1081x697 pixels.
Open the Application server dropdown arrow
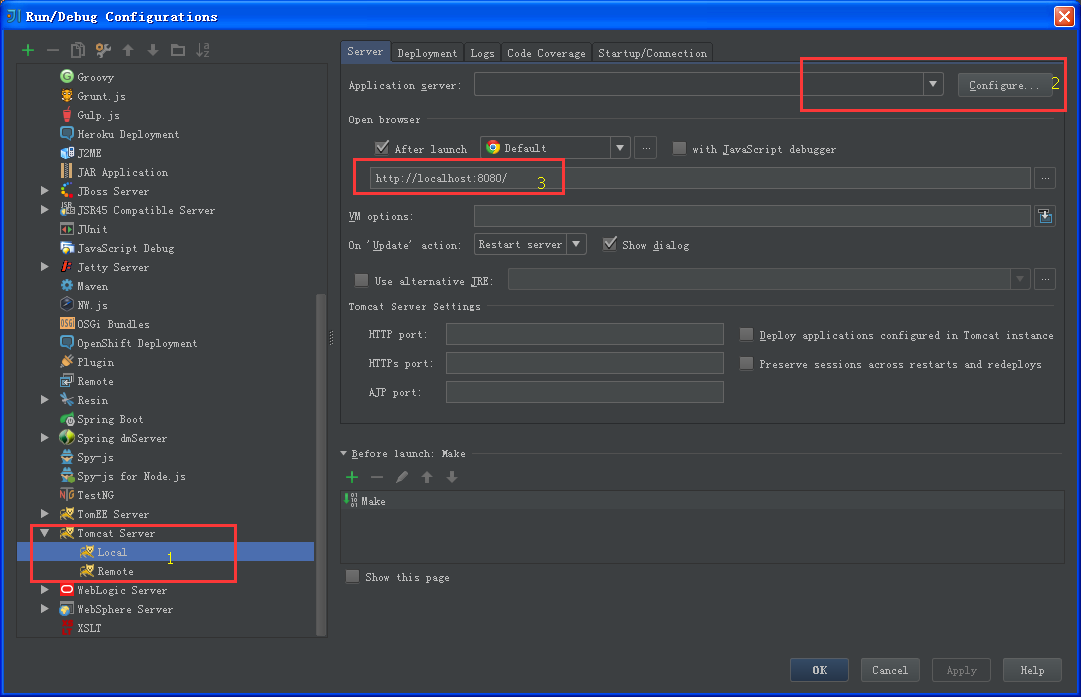click(933, 84)
